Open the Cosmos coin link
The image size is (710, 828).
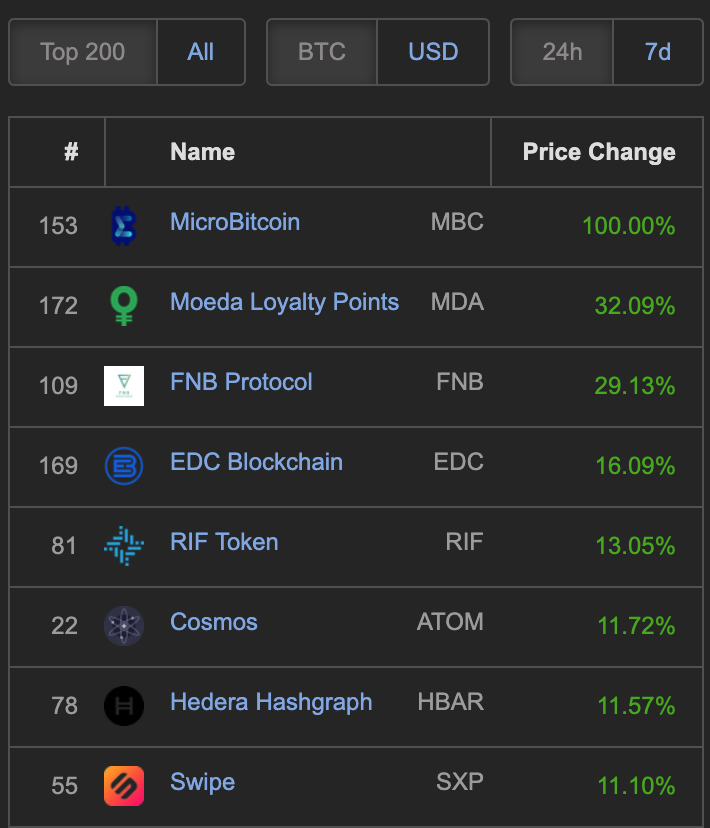pos(214,622)
